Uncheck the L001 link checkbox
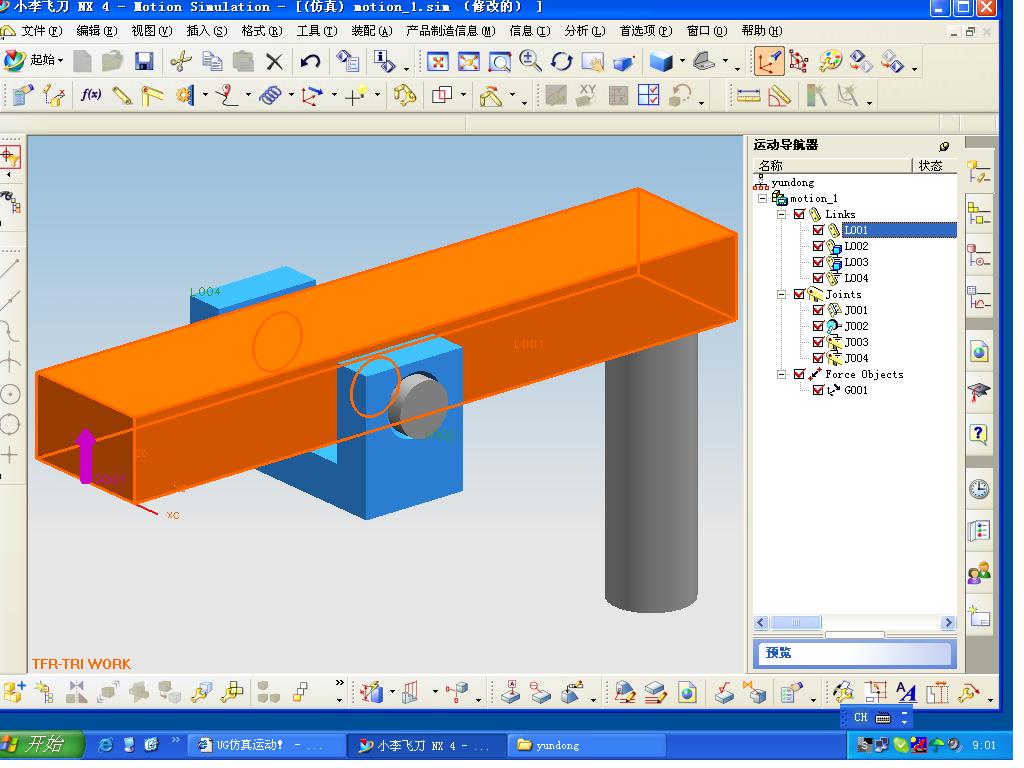This screenshot has width=1024, height=768. [818, 230]
